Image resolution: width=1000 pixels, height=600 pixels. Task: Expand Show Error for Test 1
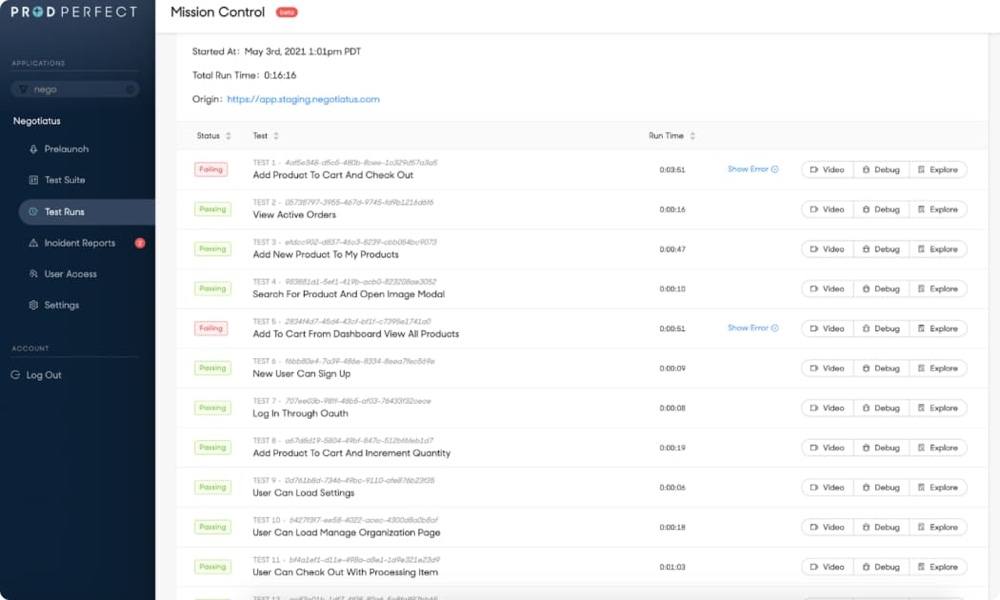tap(753, 169)
